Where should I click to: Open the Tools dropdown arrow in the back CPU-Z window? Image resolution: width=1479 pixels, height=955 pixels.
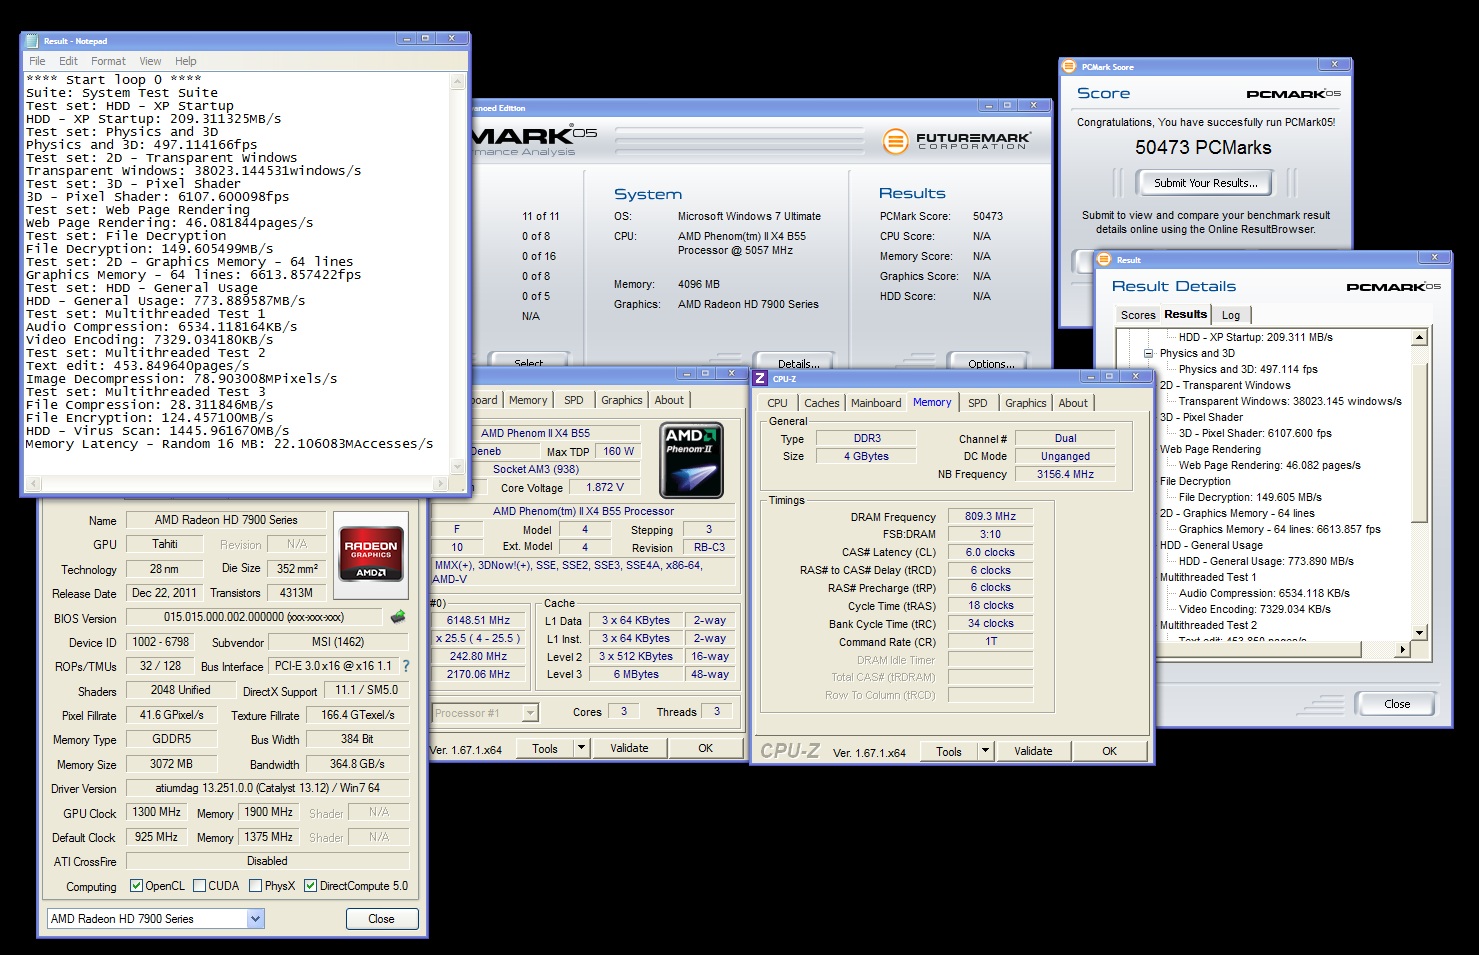(581, 748)
